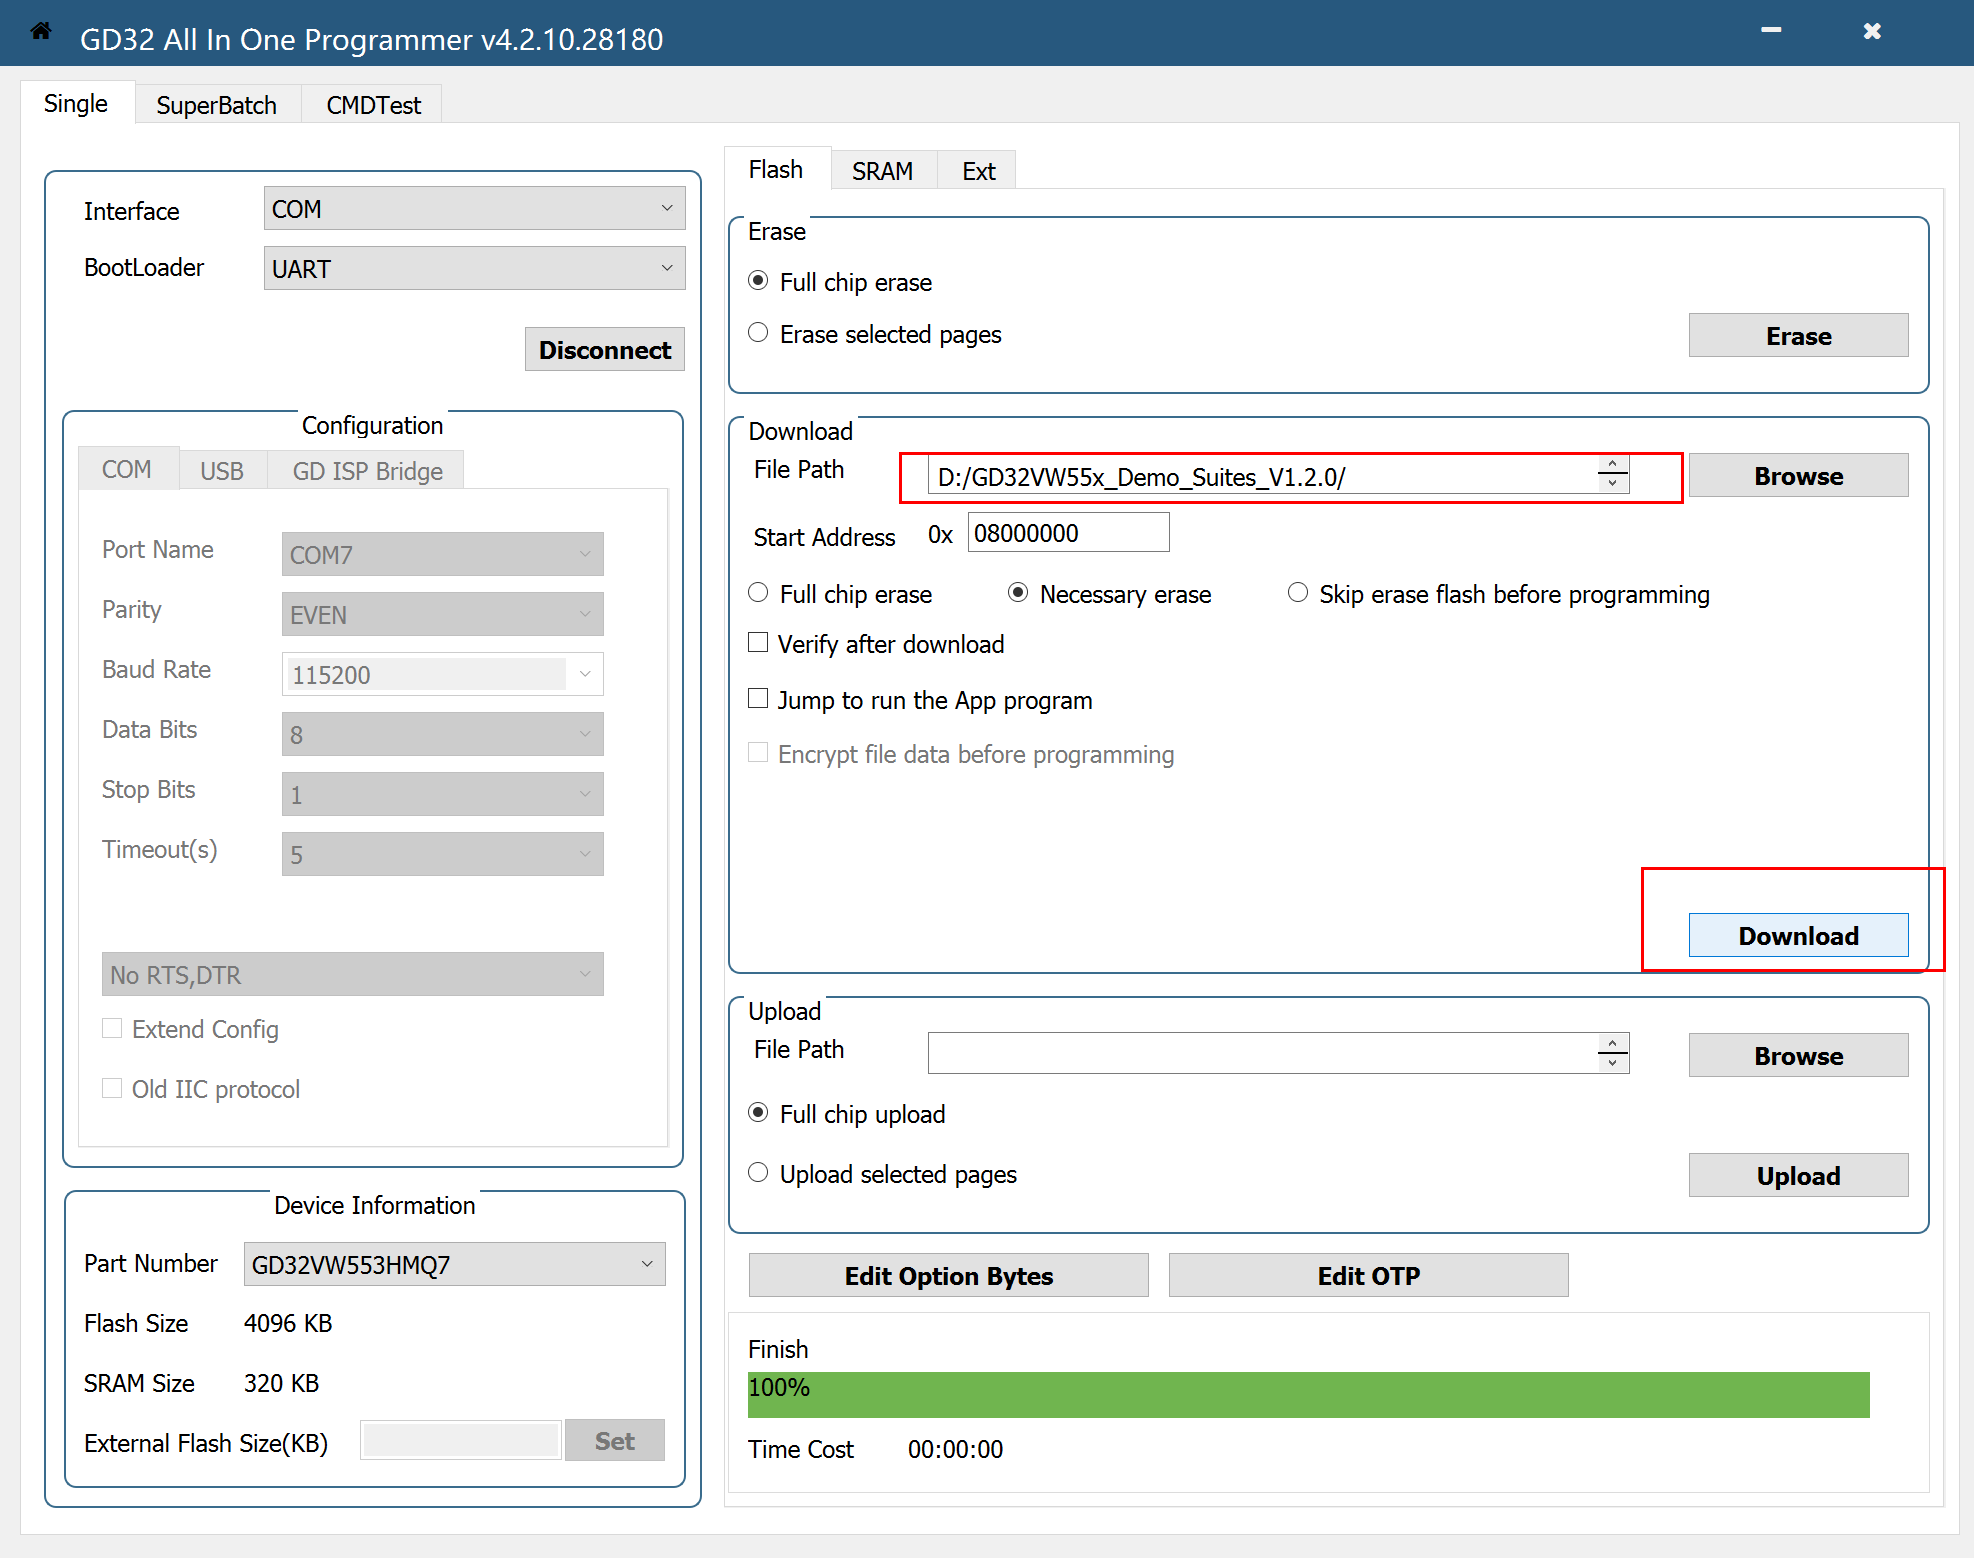This screenshot has width=1974, height=1558.
Task: Open the Baud Rate combo box
Action: point(585,674)
